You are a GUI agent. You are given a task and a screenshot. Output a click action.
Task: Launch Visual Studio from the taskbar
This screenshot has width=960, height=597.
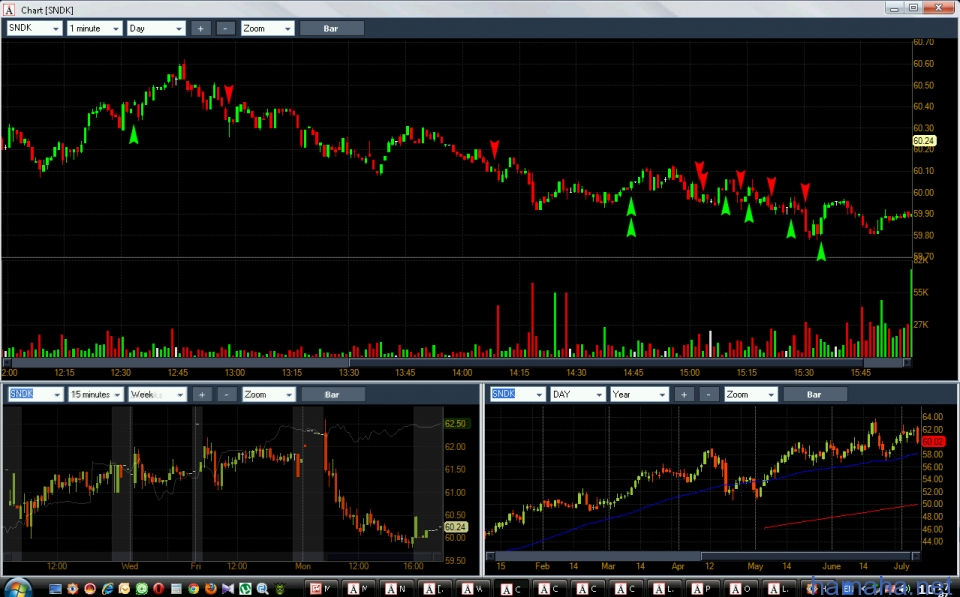coord(228,589)
